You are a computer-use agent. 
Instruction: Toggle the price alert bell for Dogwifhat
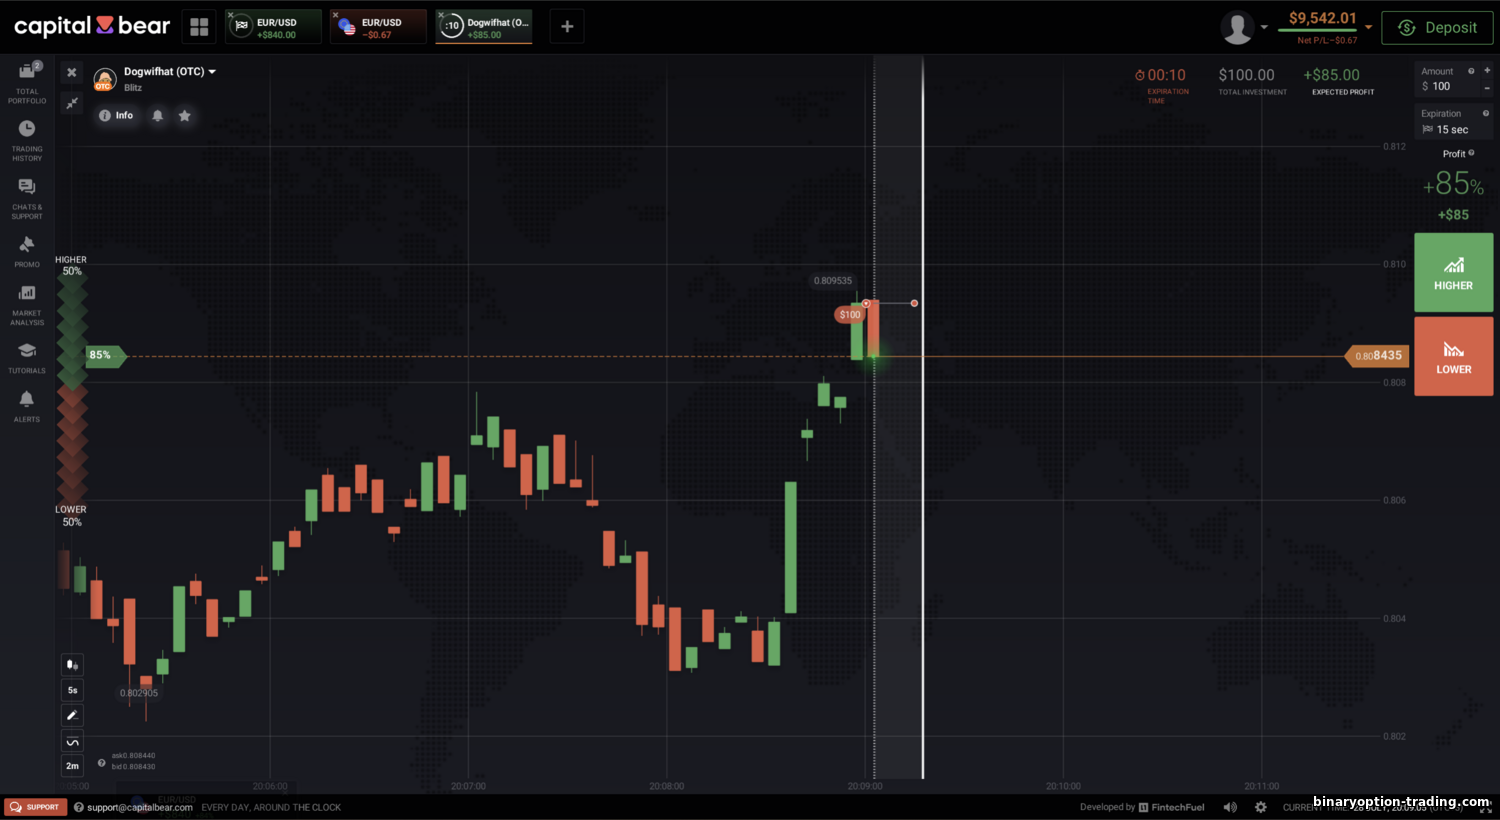coord(157,116)
